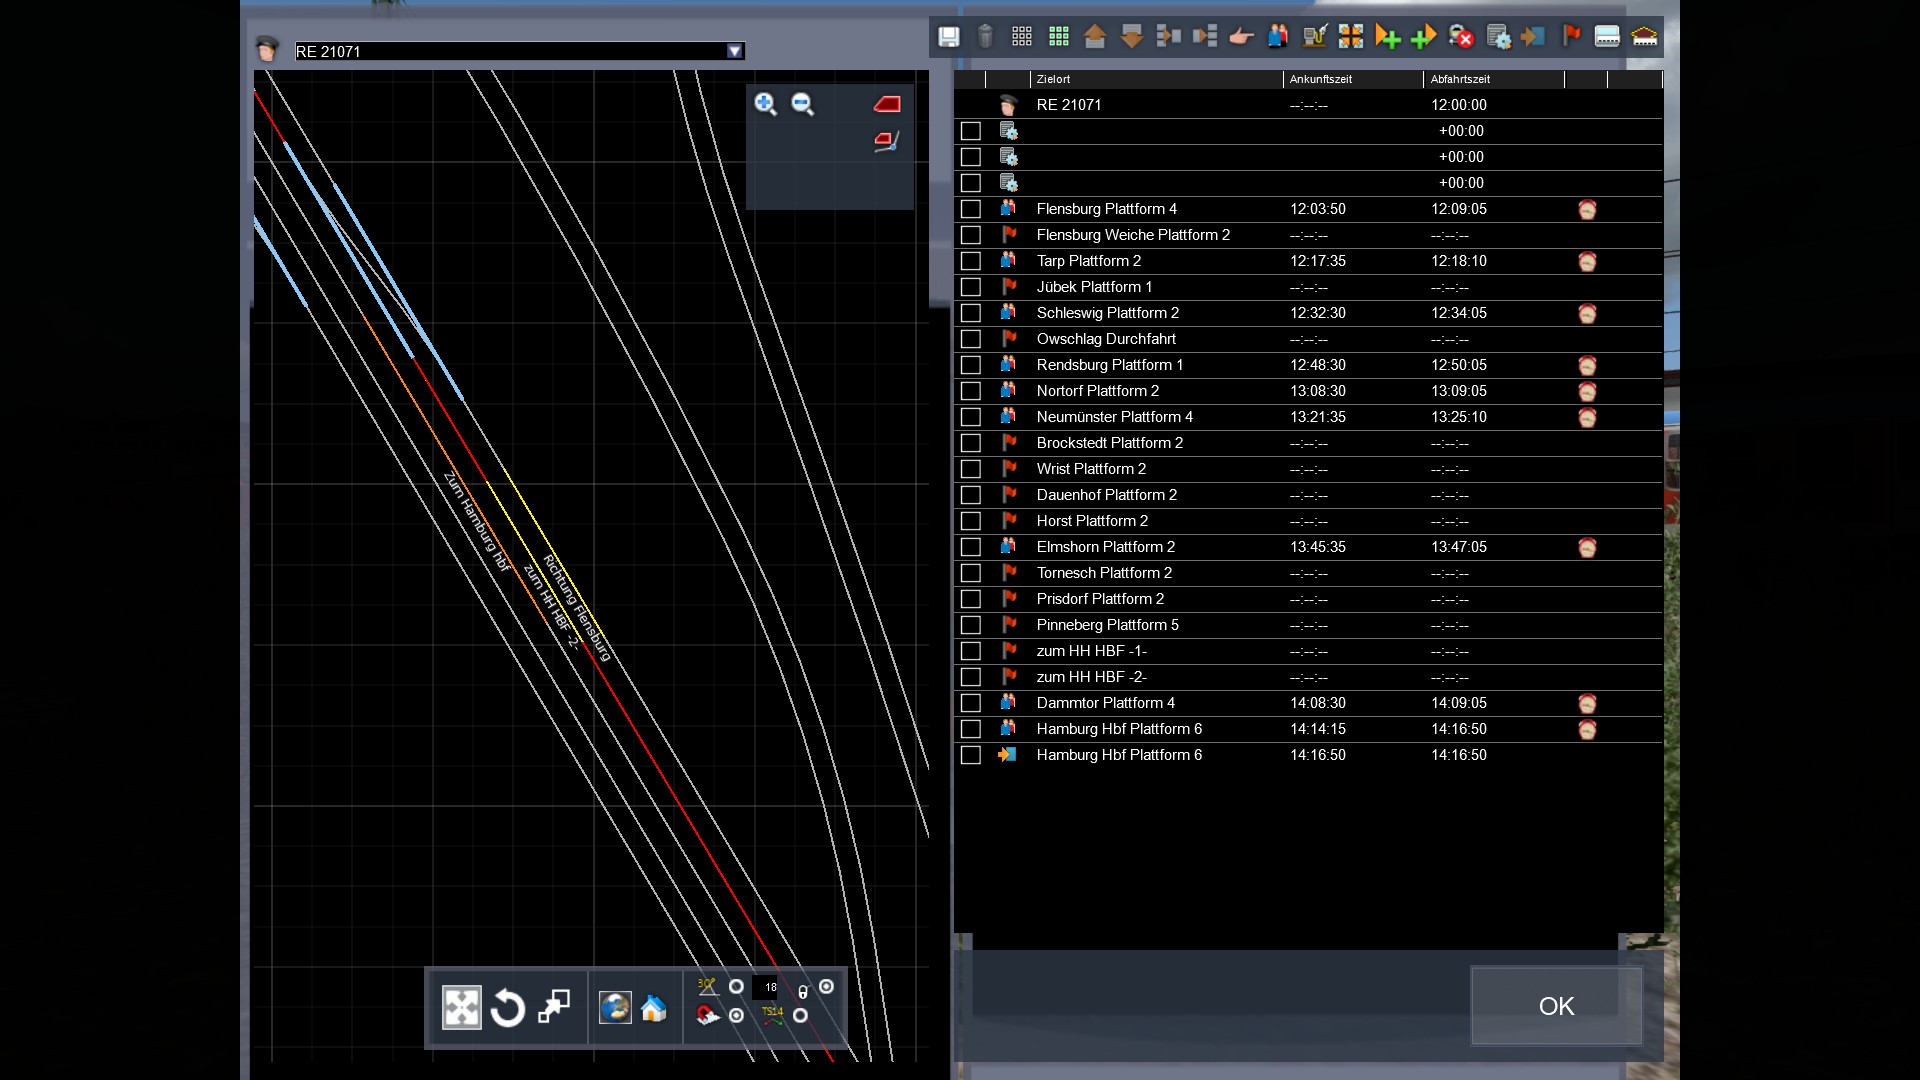
Task: Zoom out on the track map
Action: click(x=802, y=104)
